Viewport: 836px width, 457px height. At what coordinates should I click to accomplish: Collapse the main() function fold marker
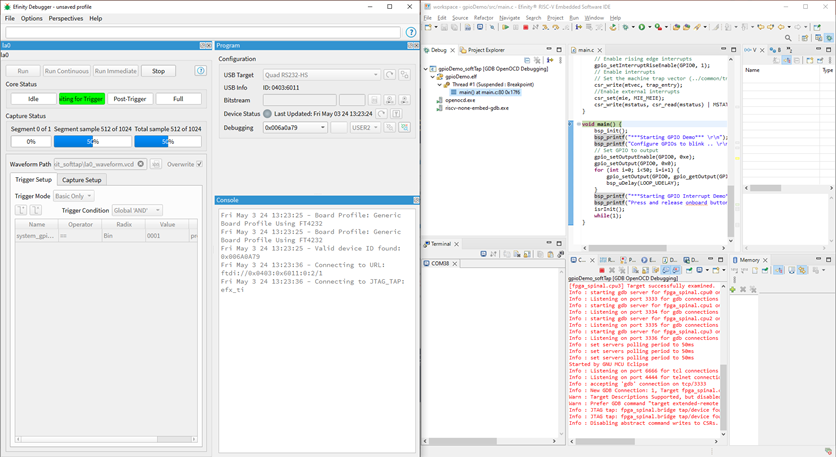[578, 124]
